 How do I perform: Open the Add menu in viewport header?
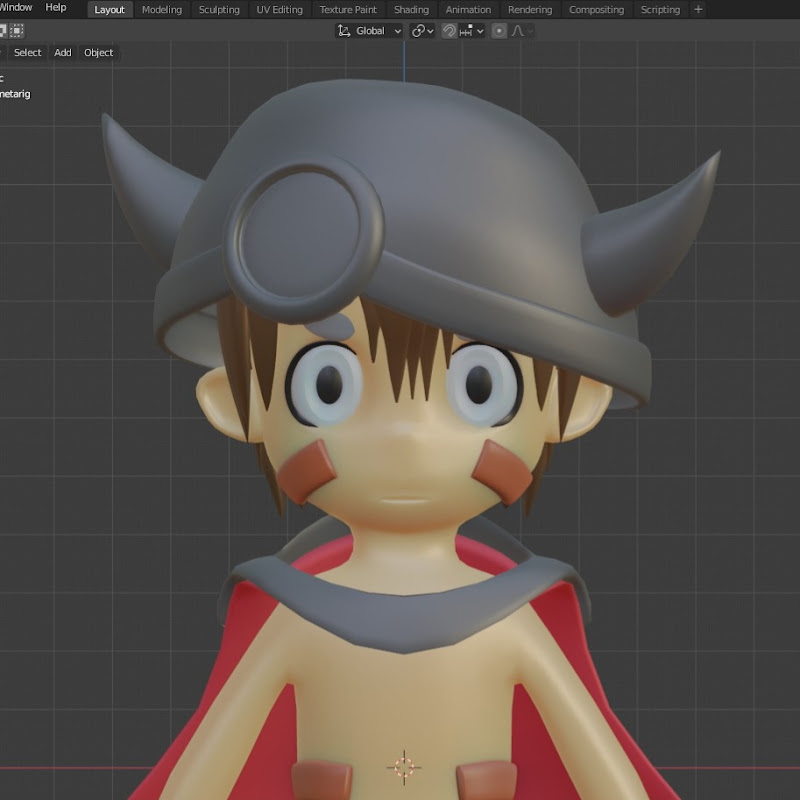[x=63, y=53]
